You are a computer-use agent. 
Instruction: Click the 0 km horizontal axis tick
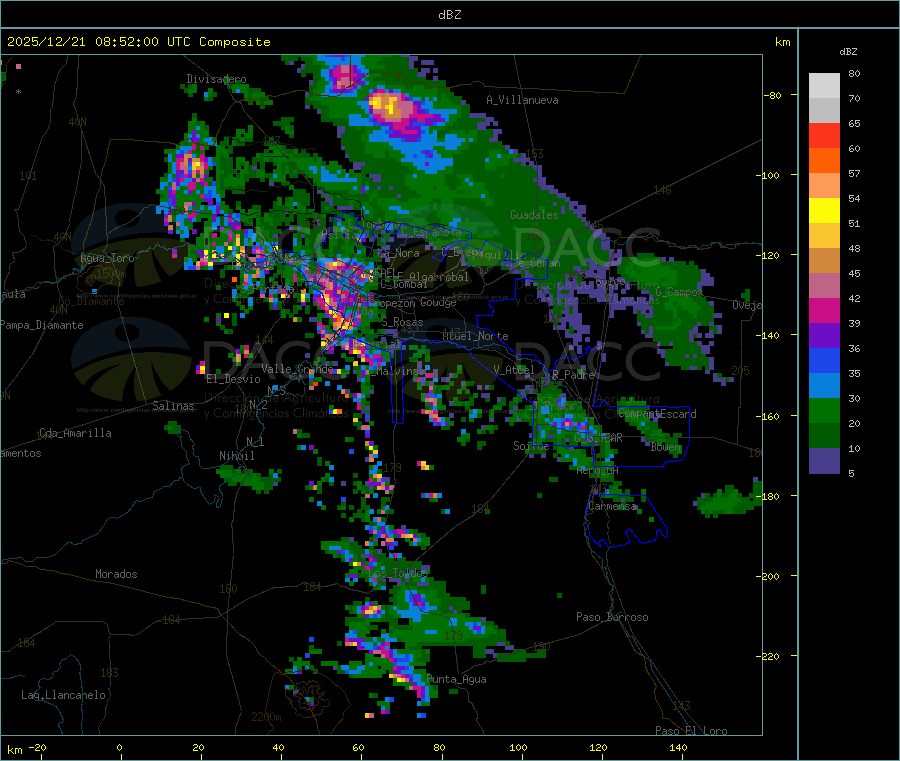119,747
